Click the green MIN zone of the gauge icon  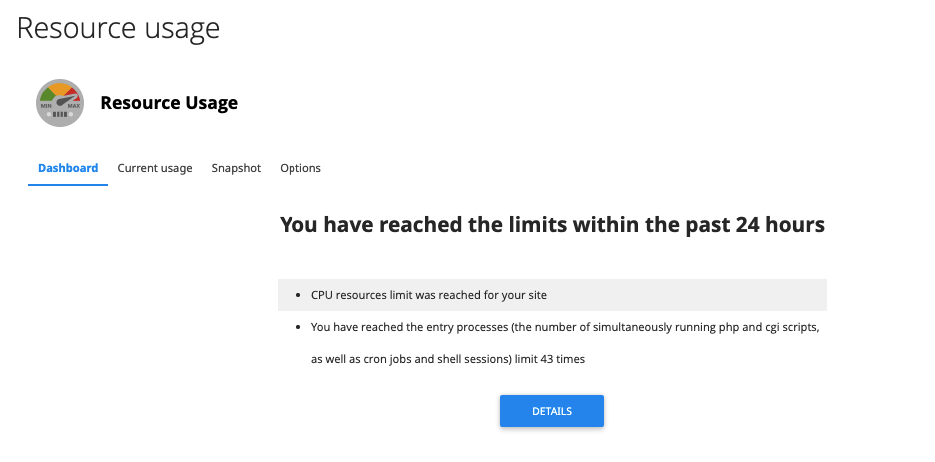47,96
